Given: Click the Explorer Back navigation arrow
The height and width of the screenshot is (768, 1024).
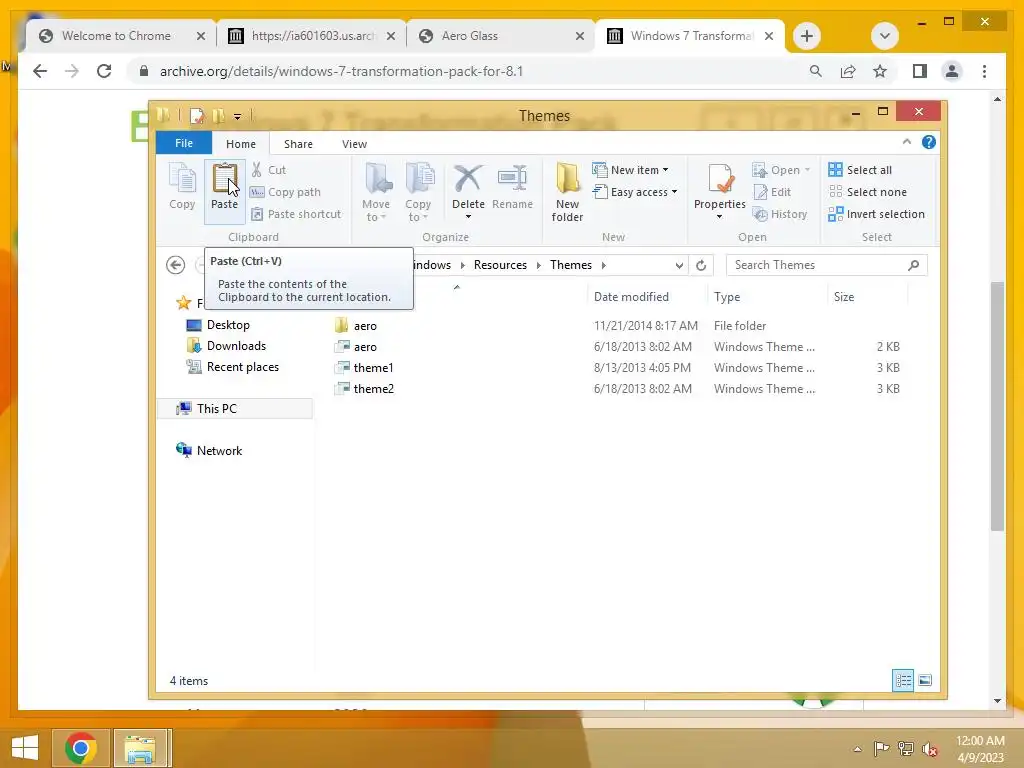Looking at the screenshot, I should point(175,264).
